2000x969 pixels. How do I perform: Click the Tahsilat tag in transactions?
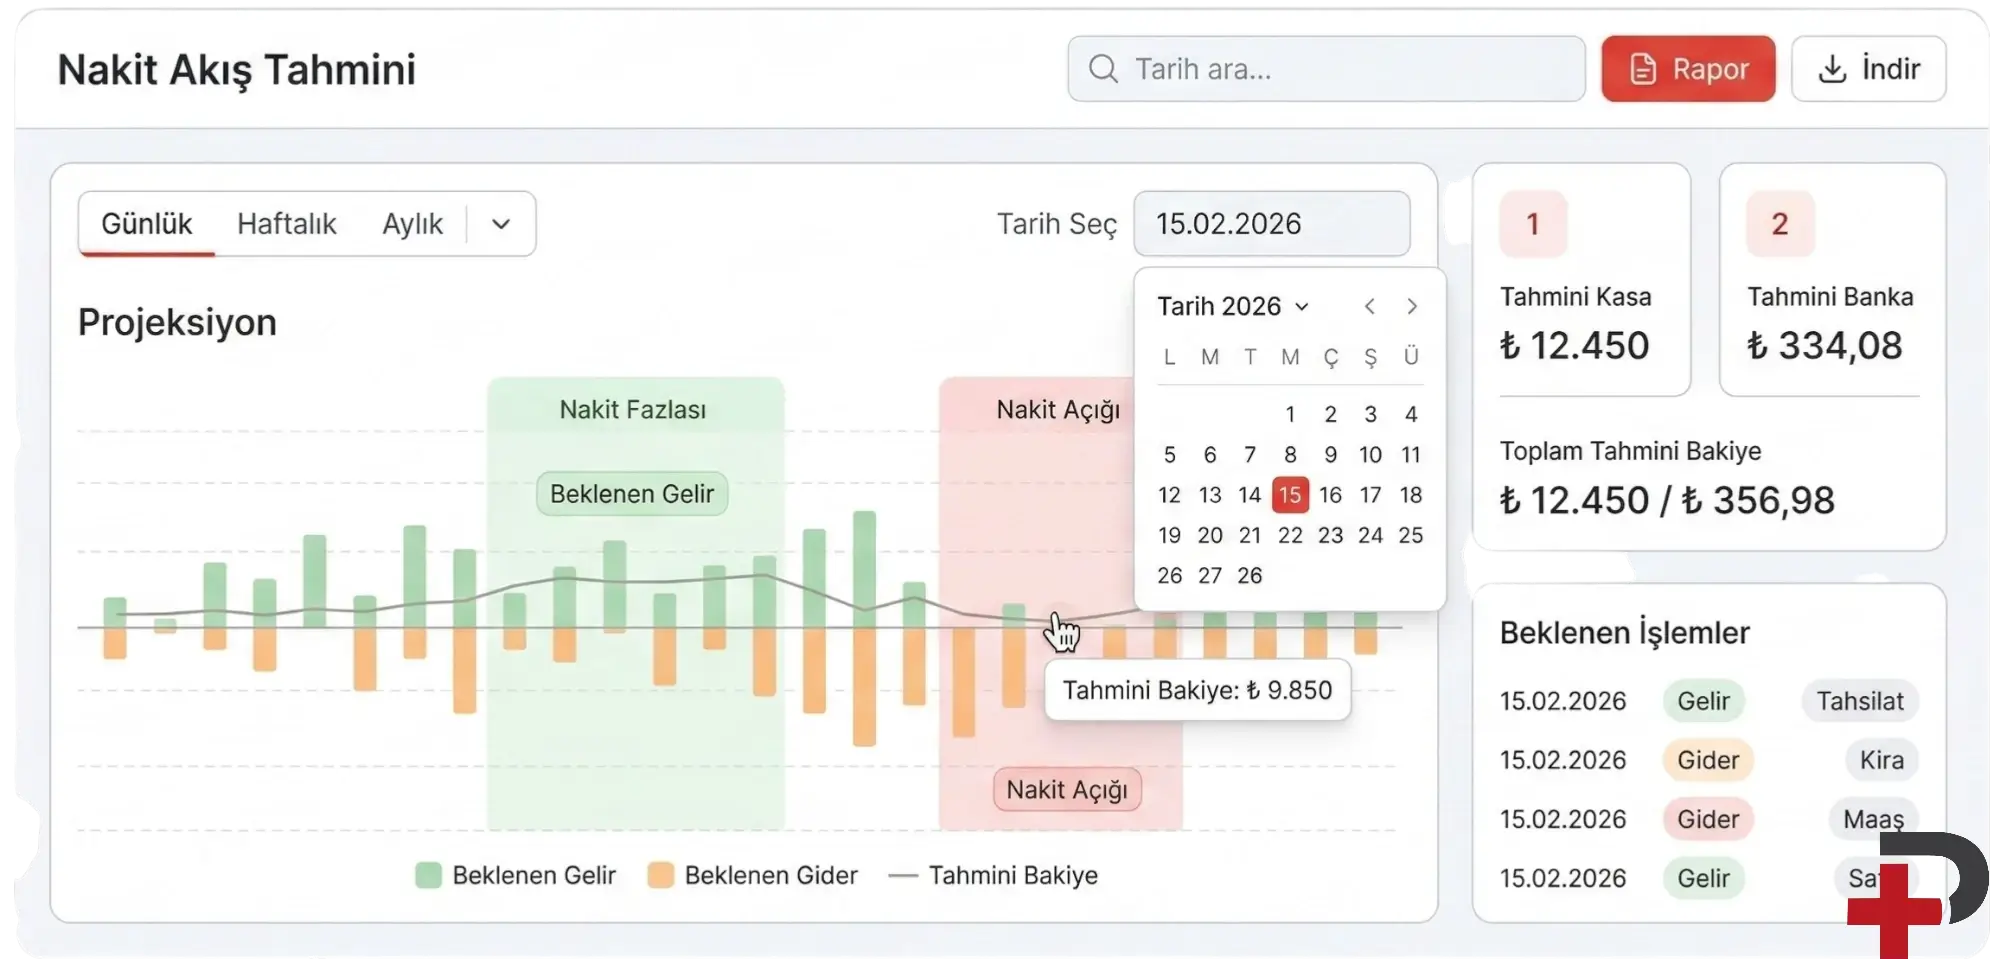click(x=1860, y=701)
